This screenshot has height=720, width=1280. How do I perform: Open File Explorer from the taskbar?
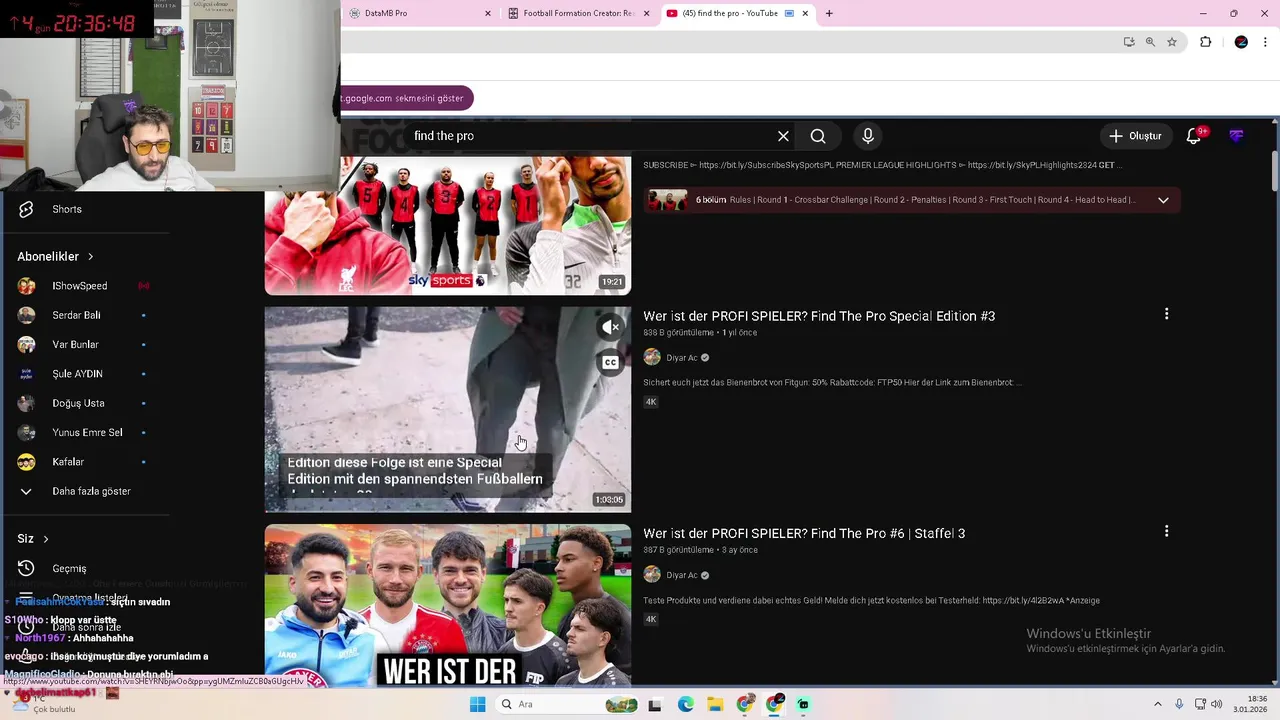tap(715, 705)
